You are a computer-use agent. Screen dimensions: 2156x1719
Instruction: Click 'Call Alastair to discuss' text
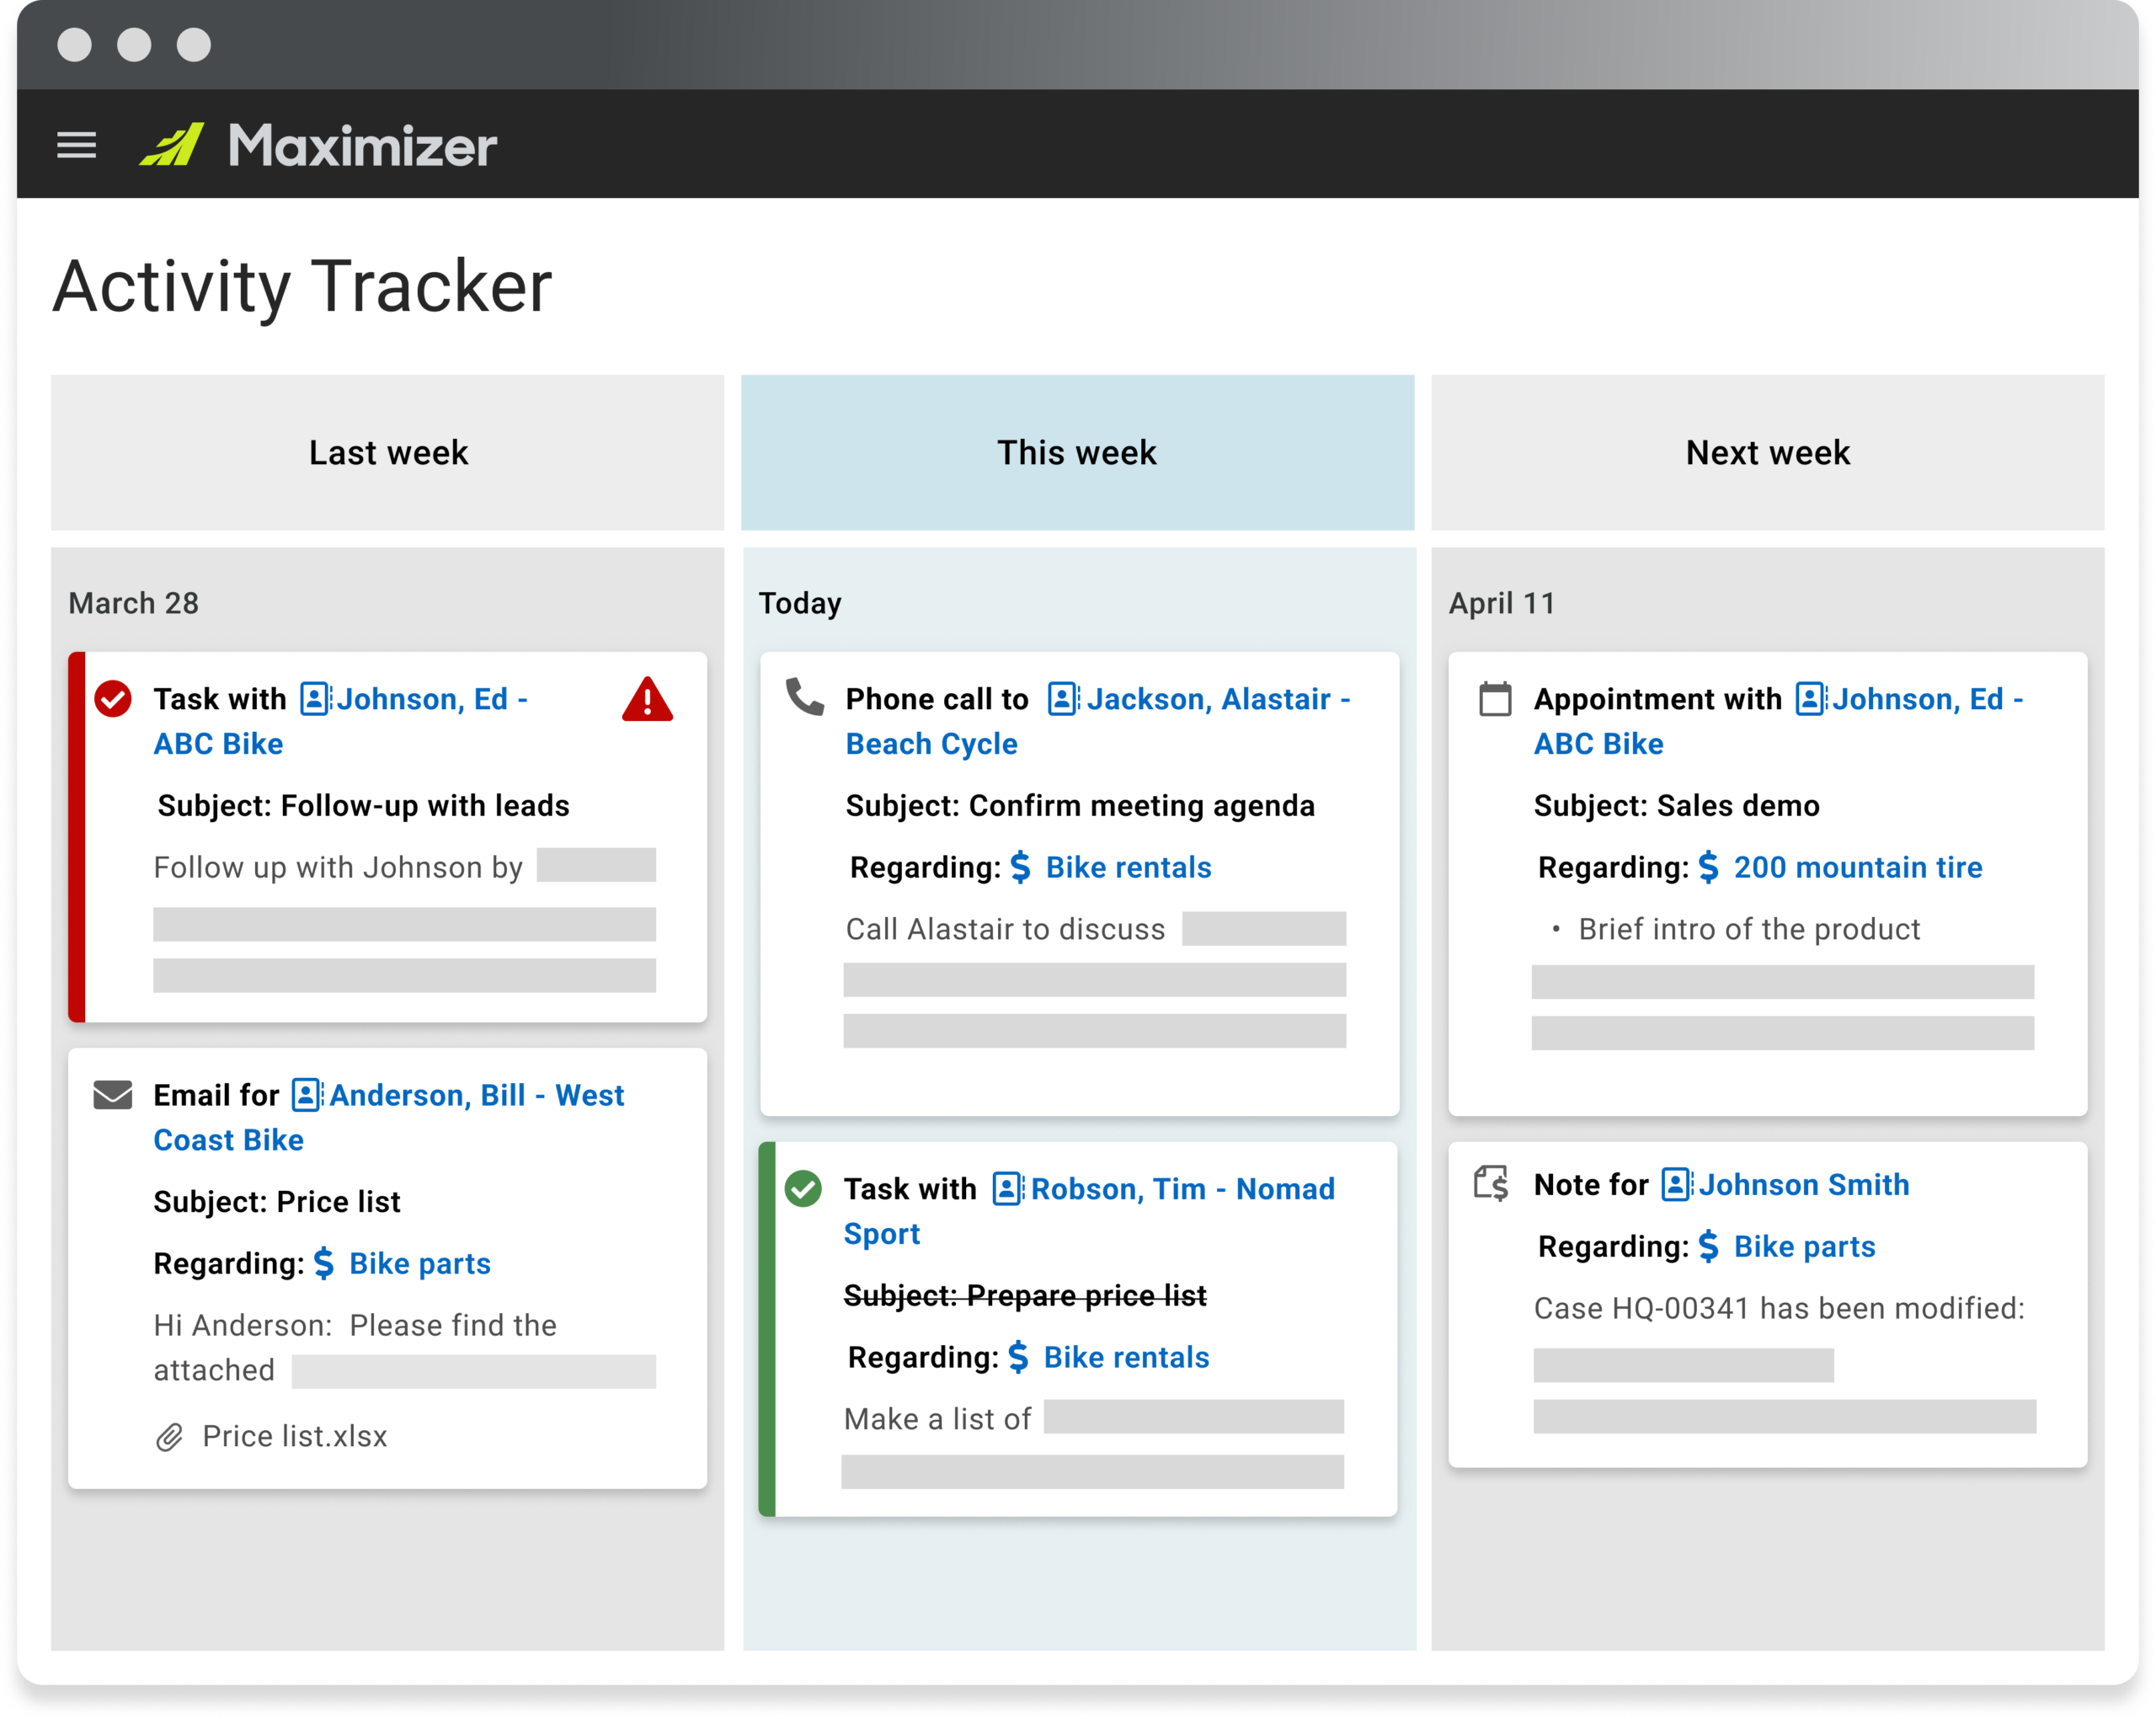[1005, 929]
